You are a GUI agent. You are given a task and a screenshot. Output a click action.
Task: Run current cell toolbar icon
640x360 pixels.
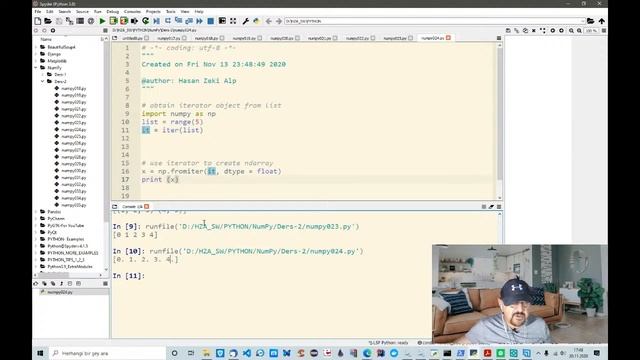(x=113, y=21)
